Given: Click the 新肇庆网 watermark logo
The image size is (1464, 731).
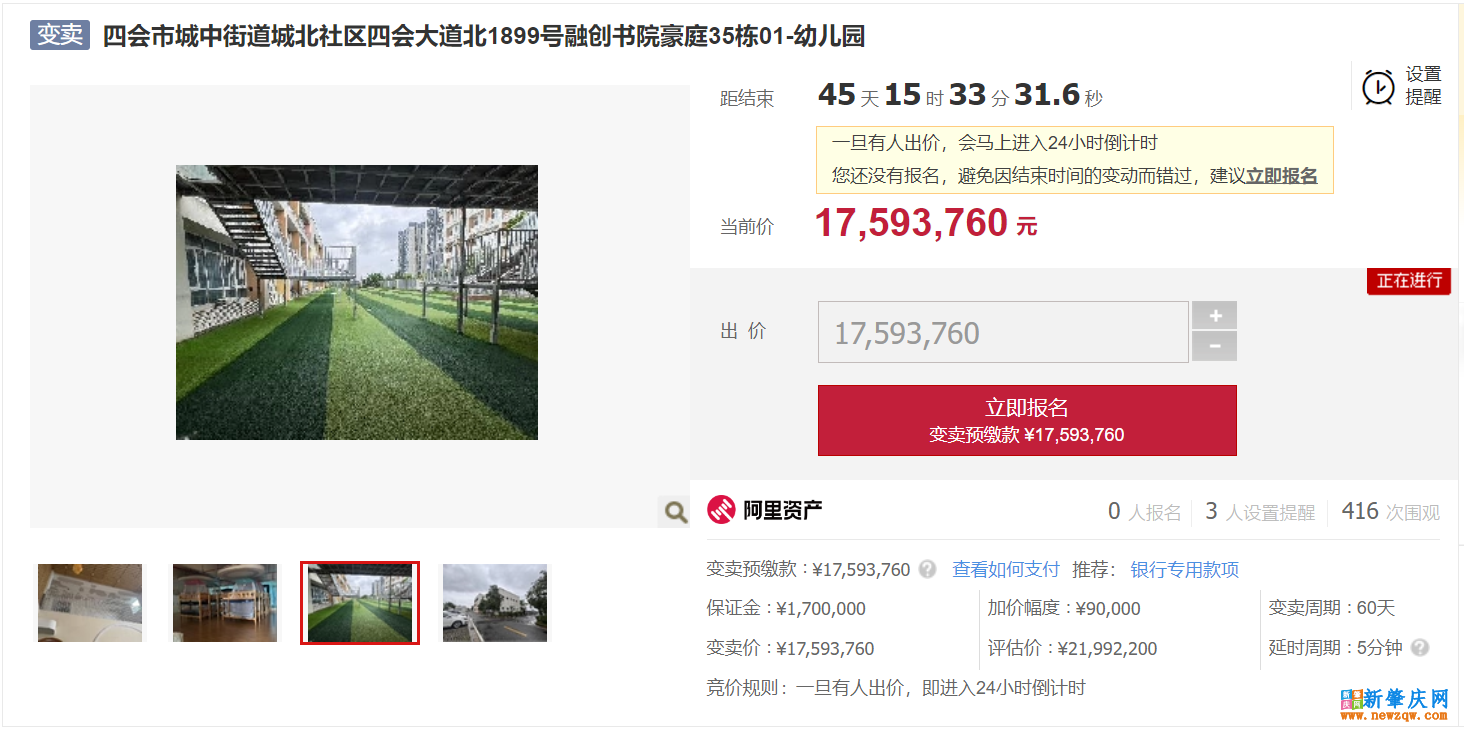Looking at the screenshot, I should point(1394,703).
